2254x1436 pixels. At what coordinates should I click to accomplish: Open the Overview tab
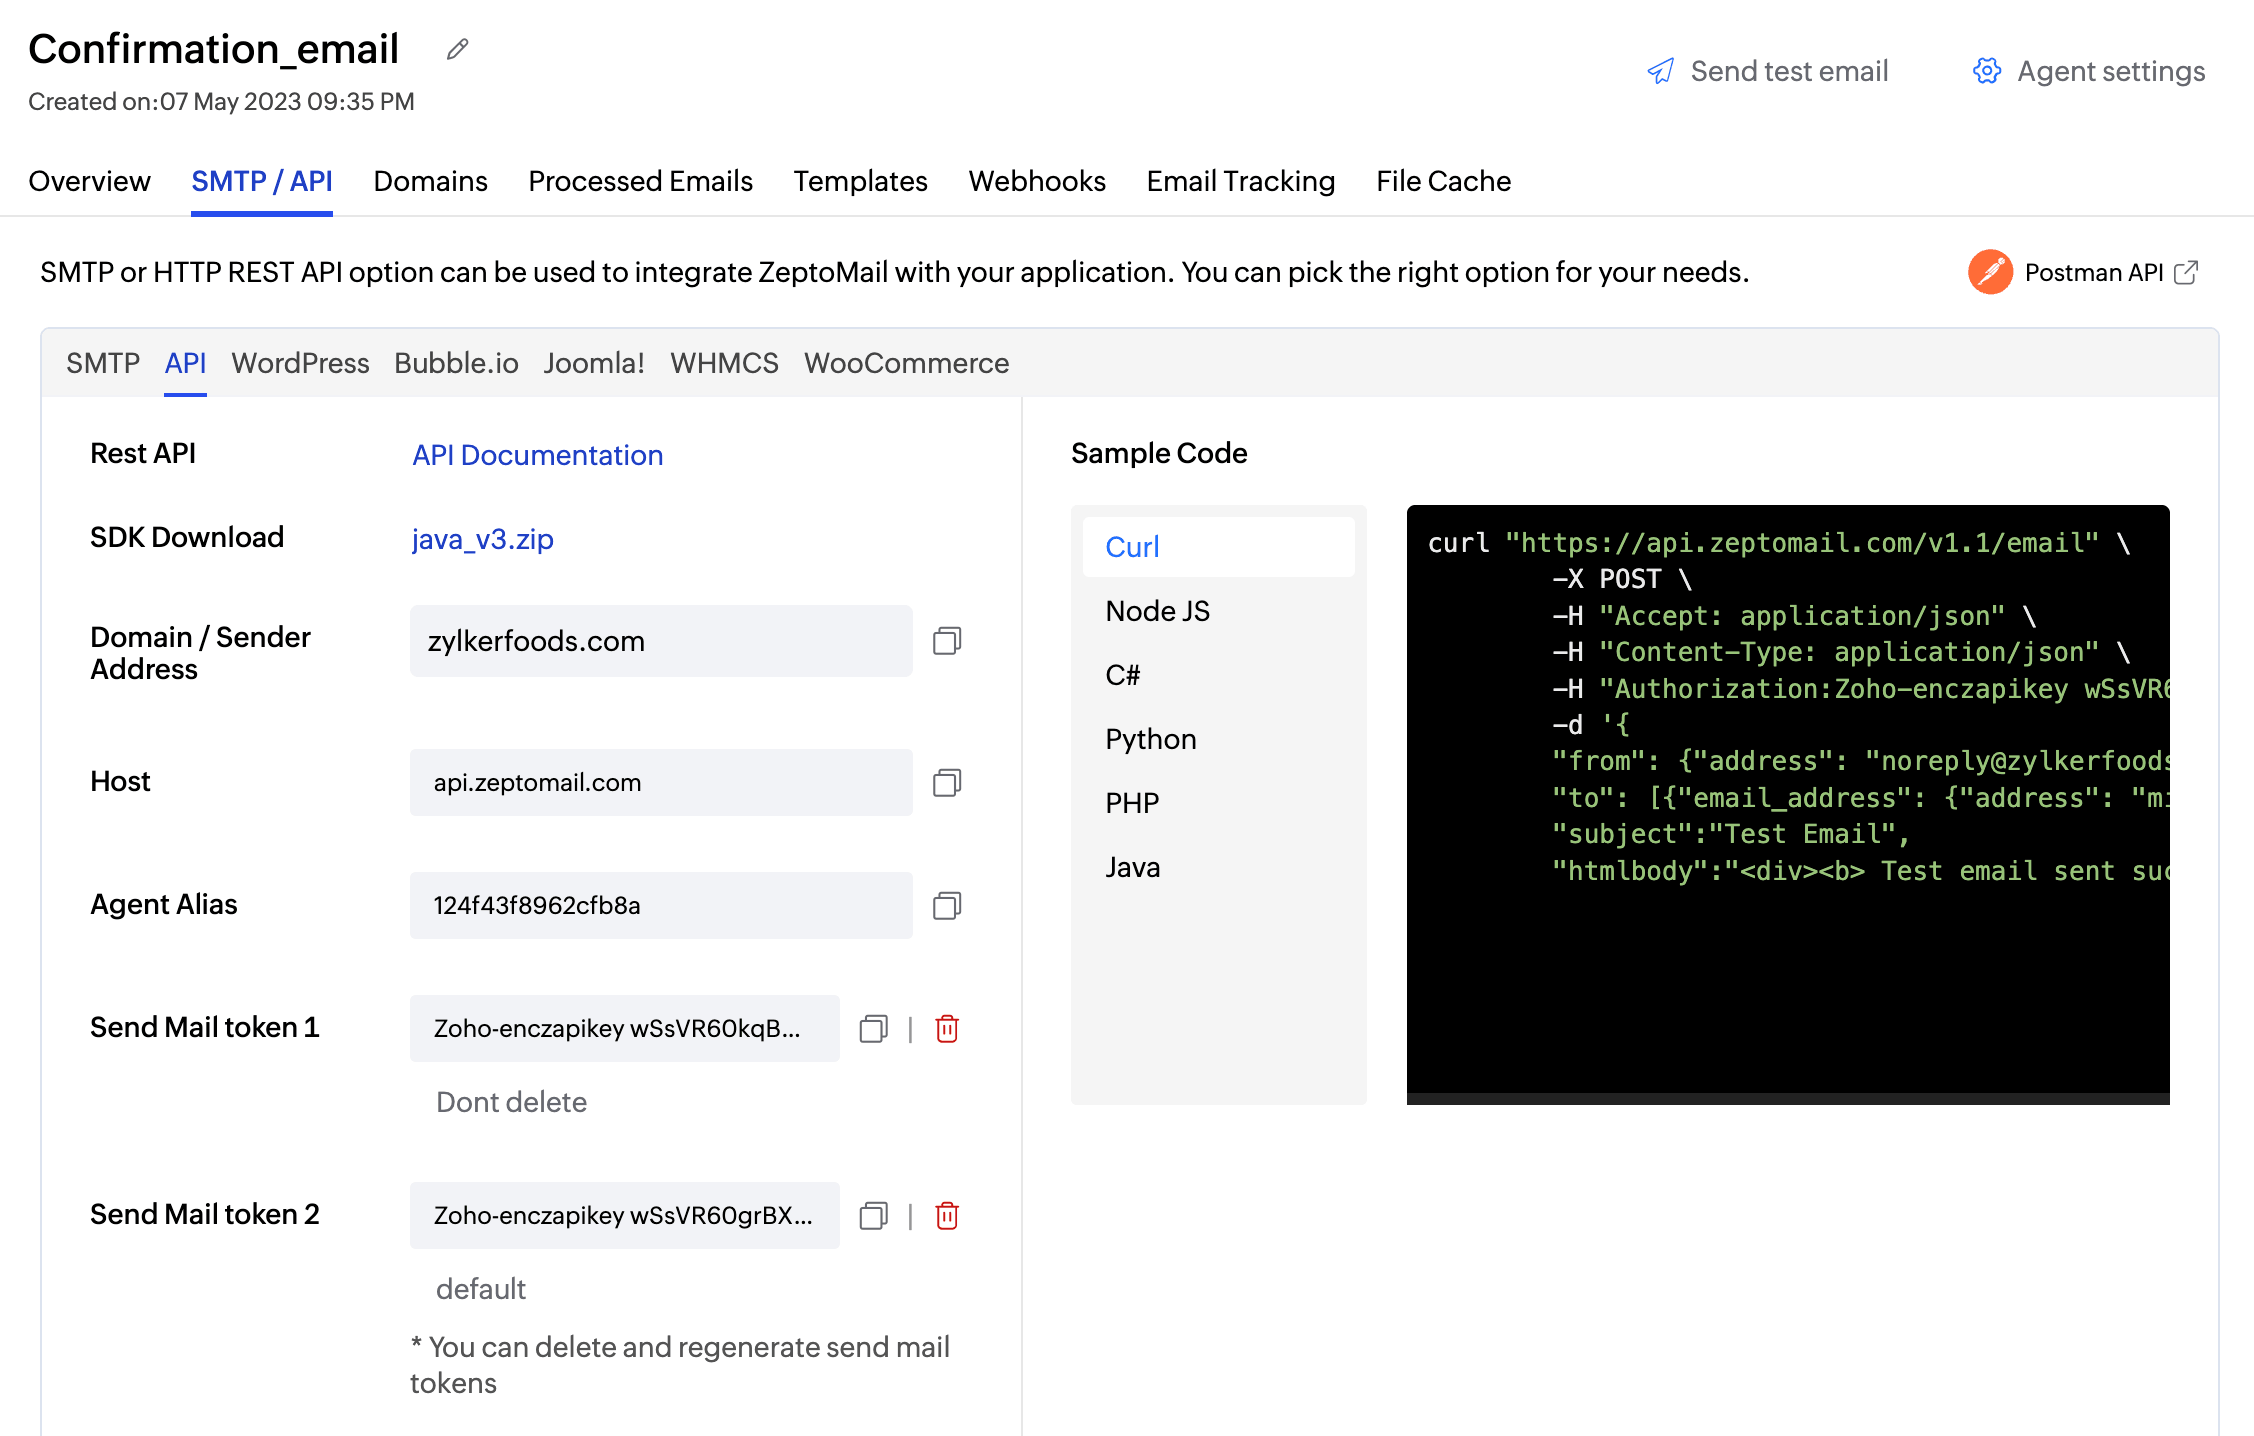tap(89, 181)
